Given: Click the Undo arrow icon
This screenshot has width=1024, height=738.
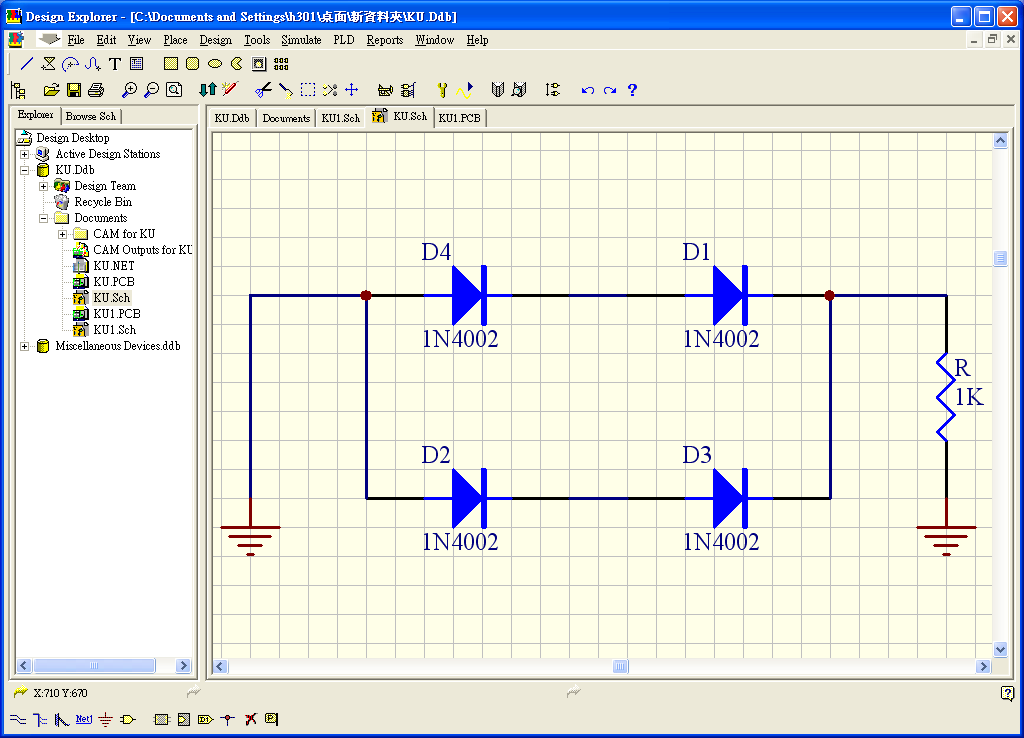Looking at the screenshot, I should pos(587,90).
